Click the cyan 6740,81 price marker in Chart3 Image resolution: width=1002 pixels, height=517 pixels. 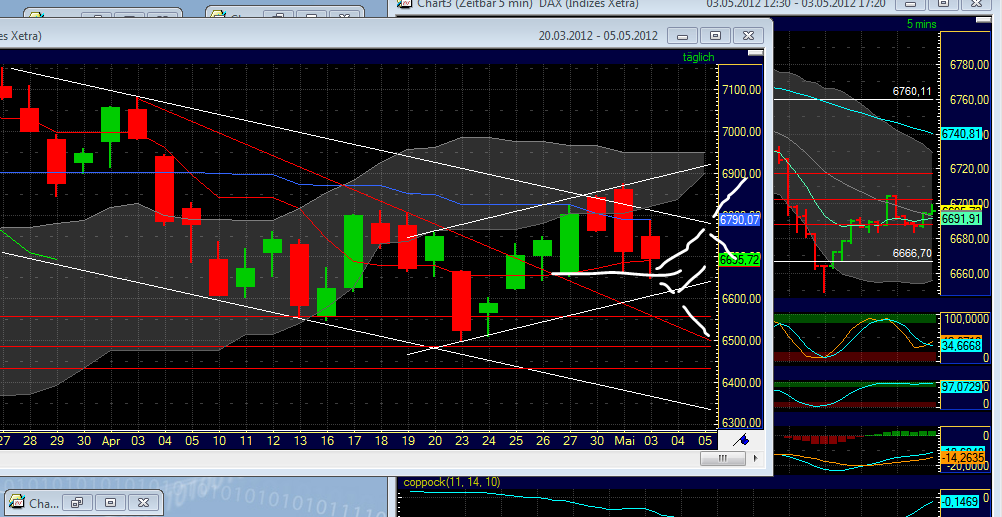[x=960, y=134]
